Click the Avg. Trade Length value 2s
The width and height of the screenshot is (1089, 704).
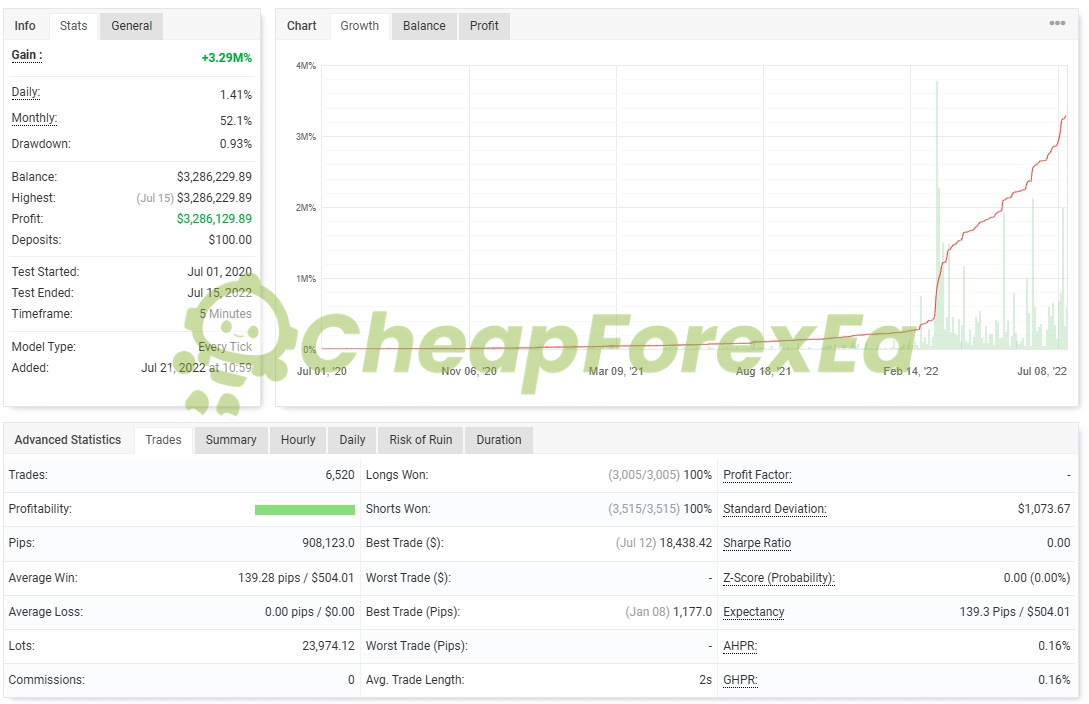pyautogui.click(x=706, y=680)
